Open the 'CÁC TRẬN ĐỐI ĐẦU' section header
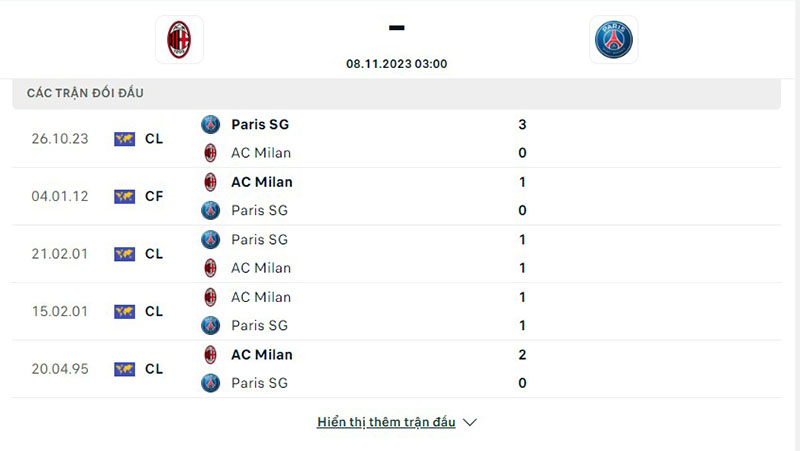This screenshot has width=800, height=451. [86, 93]
